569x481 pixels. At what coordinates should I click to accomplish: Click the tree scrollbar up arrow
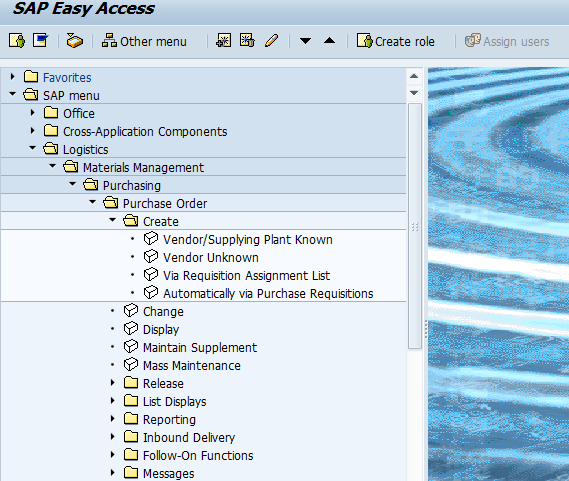[414, 76]
